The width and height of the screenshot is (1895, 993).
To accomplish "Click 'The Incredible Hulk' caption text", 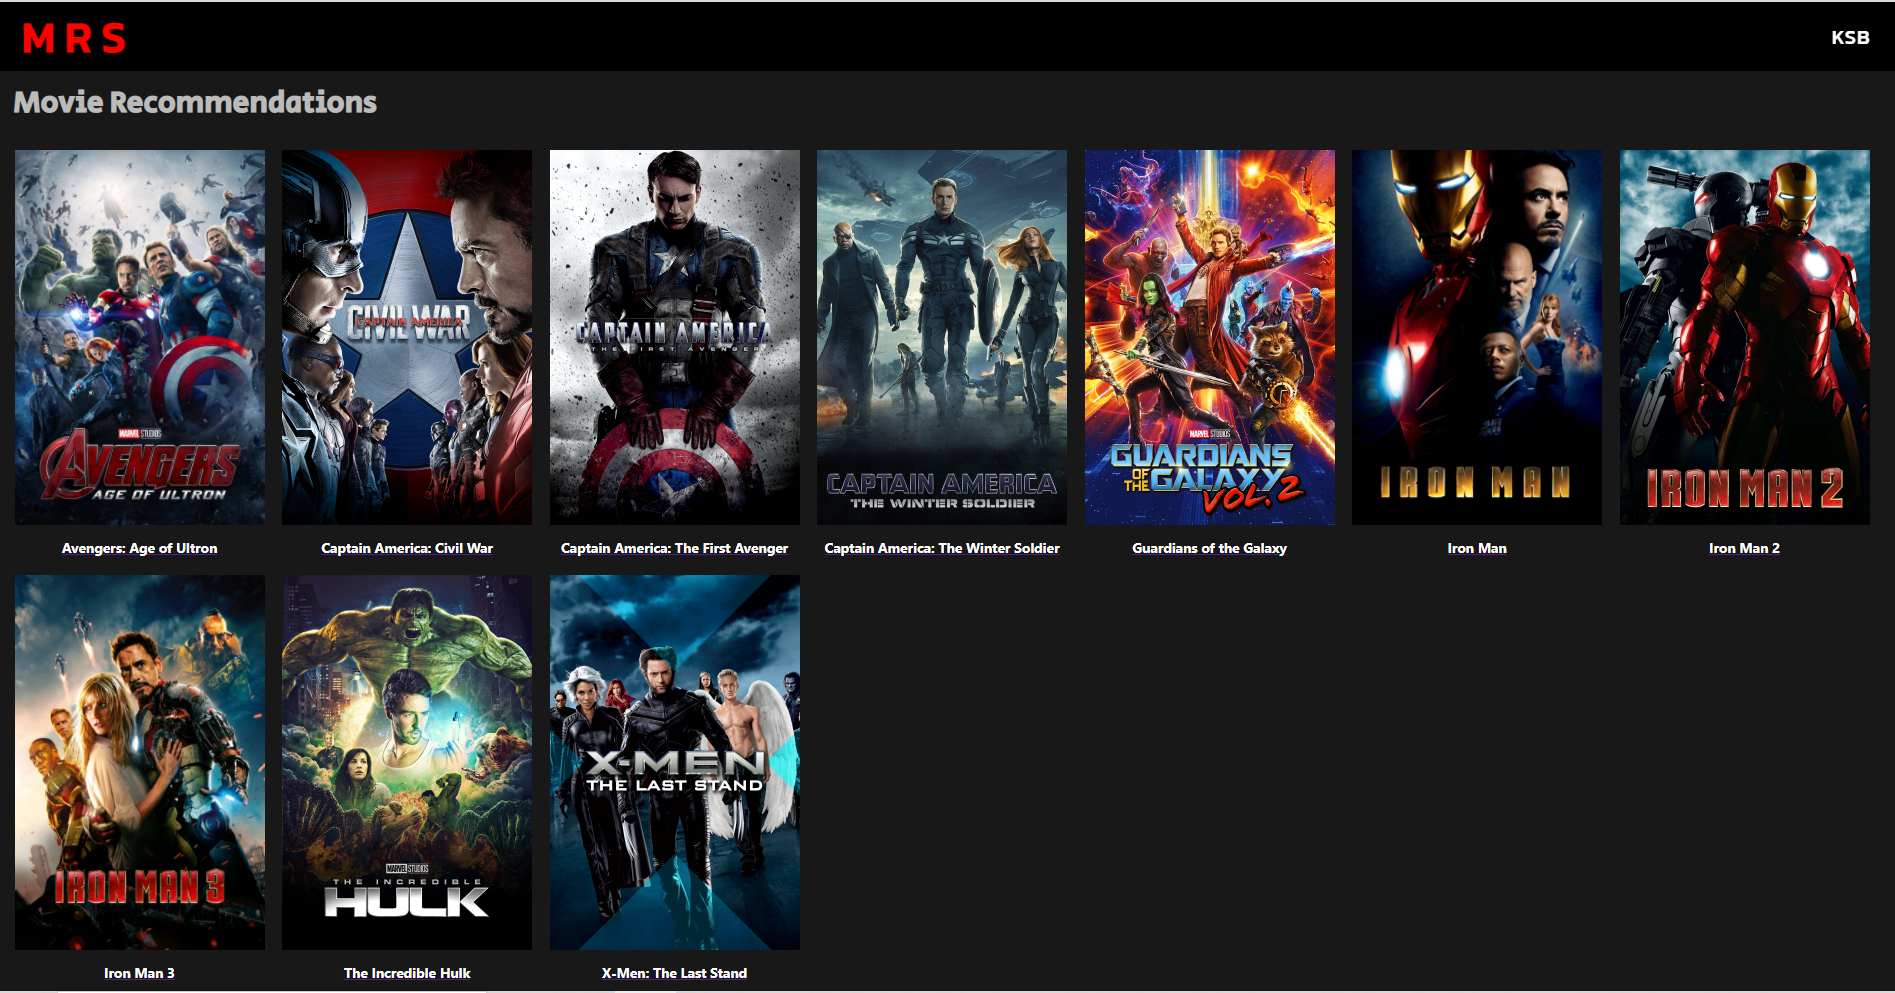I will 407,973.
